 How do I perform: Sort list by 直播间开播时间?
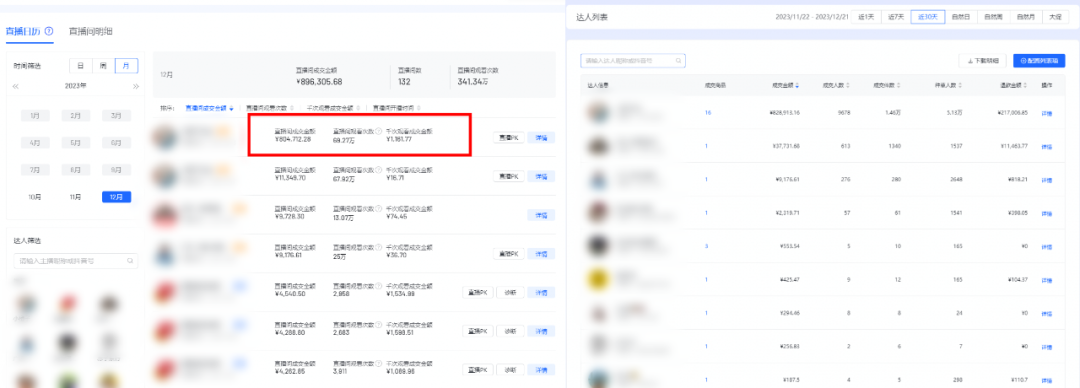tap(397, 108)
